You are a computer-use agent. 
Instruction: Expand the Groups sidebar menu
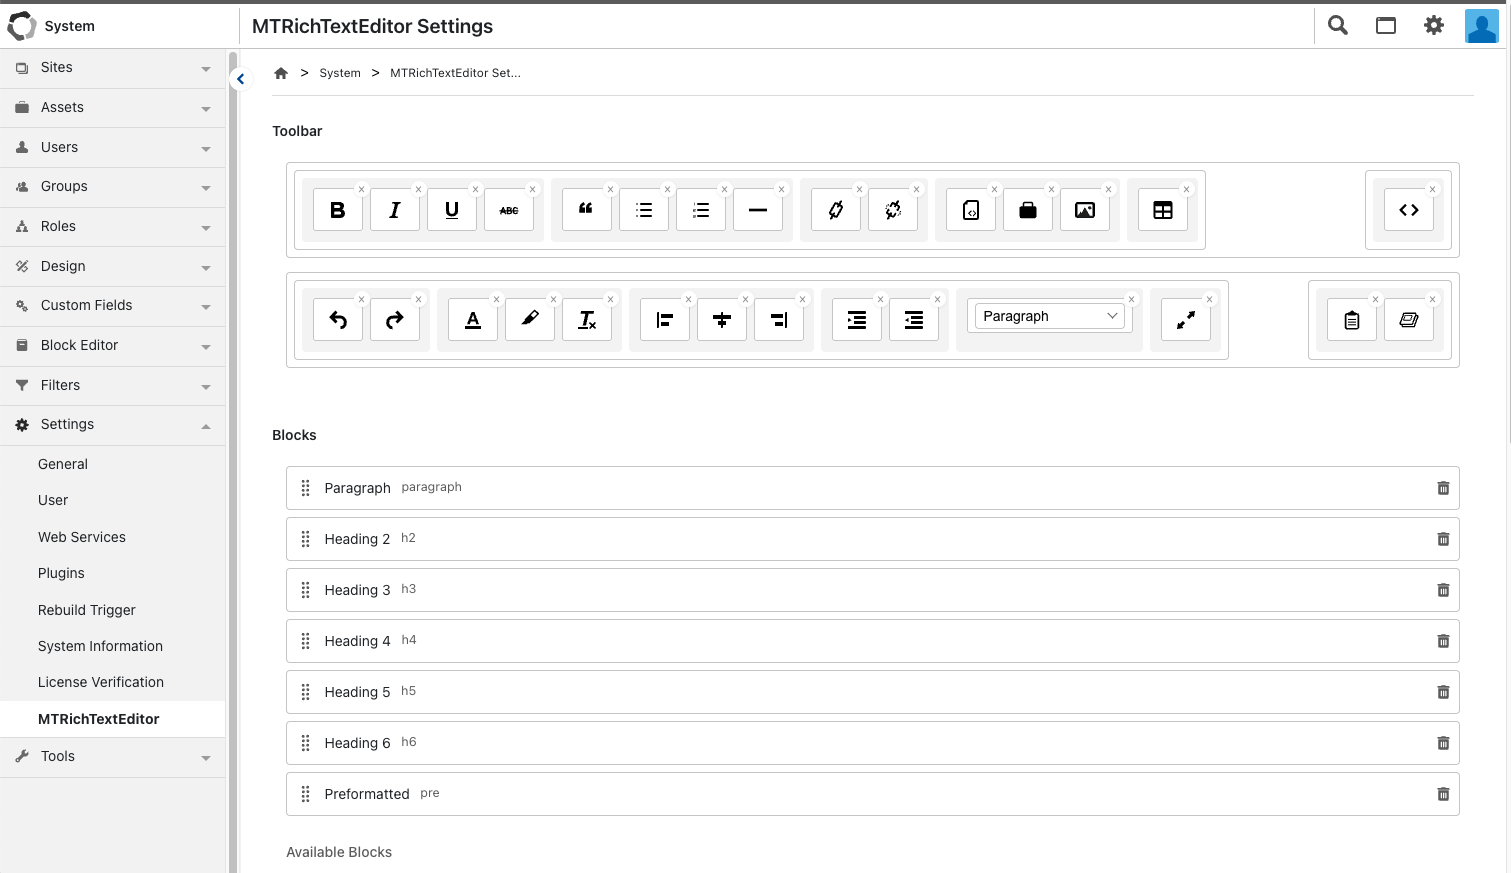[x=113, y=187]
